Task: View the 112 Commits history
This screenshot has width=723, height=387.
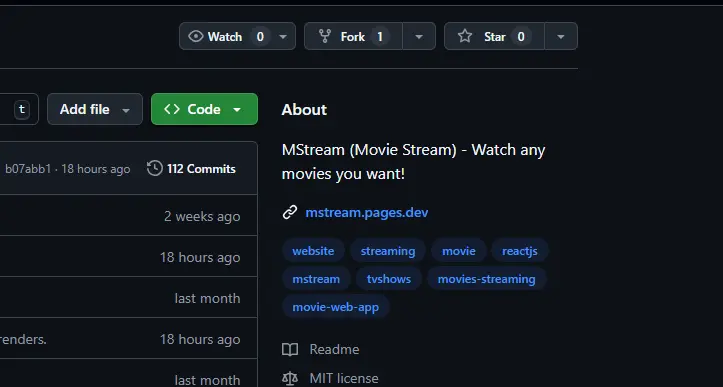Action: coord(191,169)
